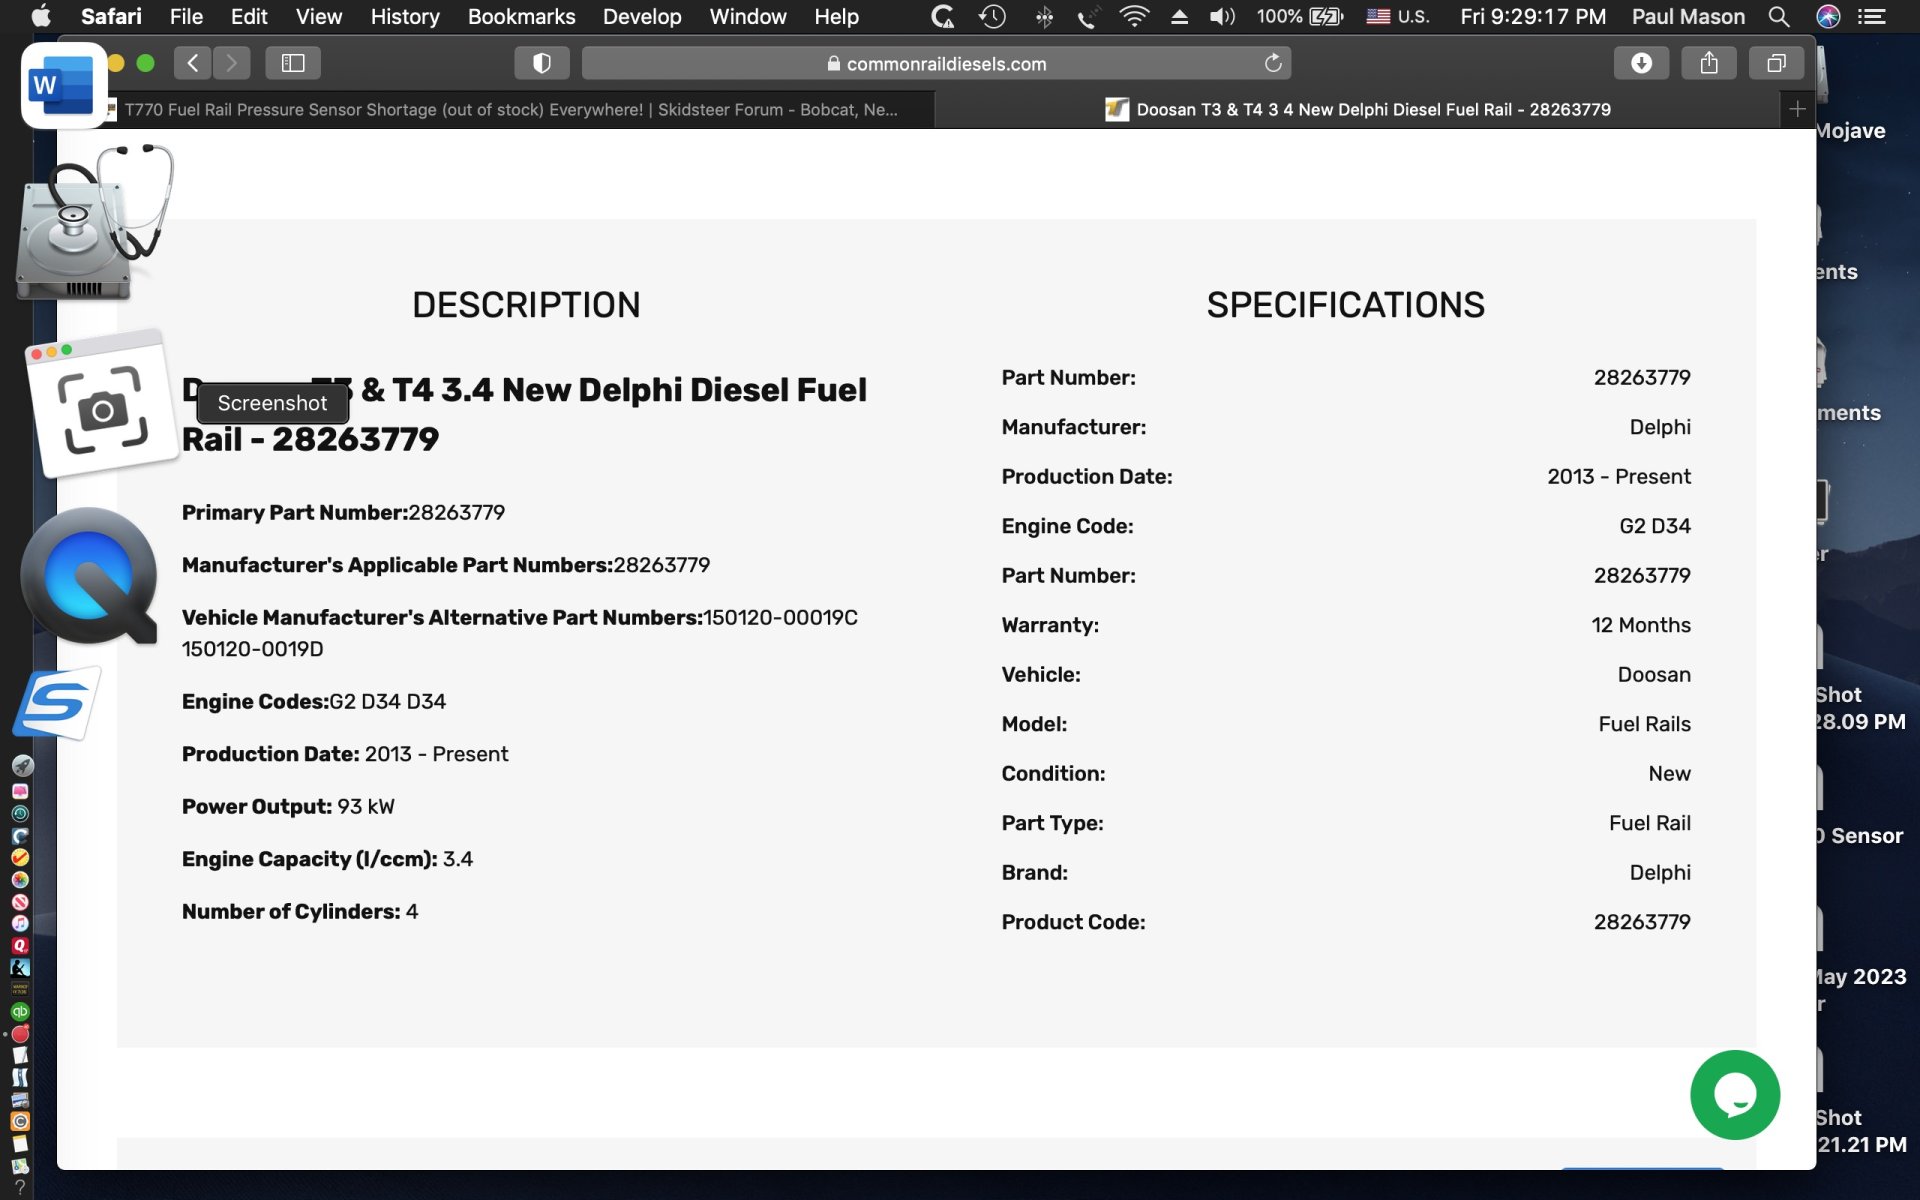Open the volume control in menu bar
The image size is (1920, 1200).
tap(1222, 16)
